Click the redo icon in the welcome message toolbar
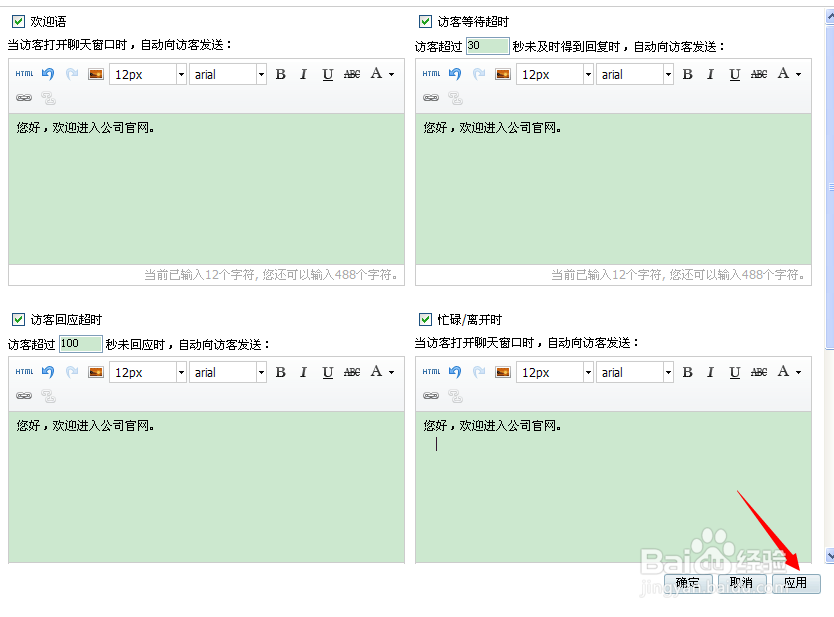This screenshot has width=834, height=617. [70, 73]
